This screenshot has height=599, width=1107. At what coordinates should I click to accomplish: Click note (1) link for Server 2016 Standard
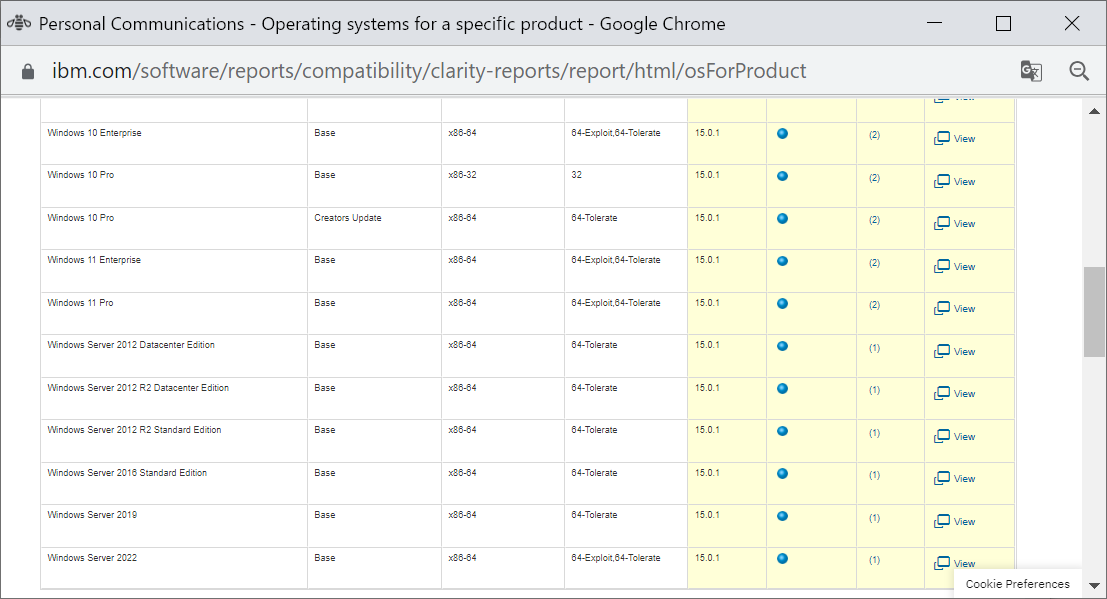pyautogui.click(x=874, y=475)
